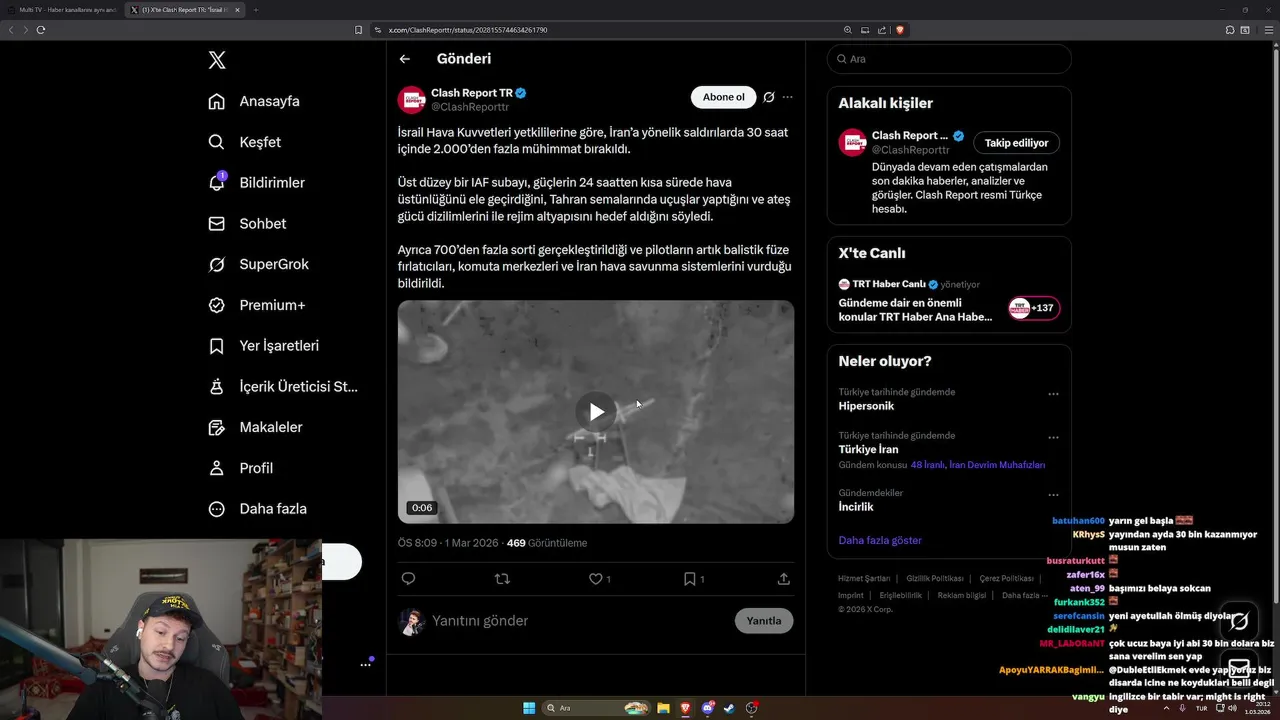Click the repost icon under the post
This screenshot has width=1280, height=720.
(502, 578)
